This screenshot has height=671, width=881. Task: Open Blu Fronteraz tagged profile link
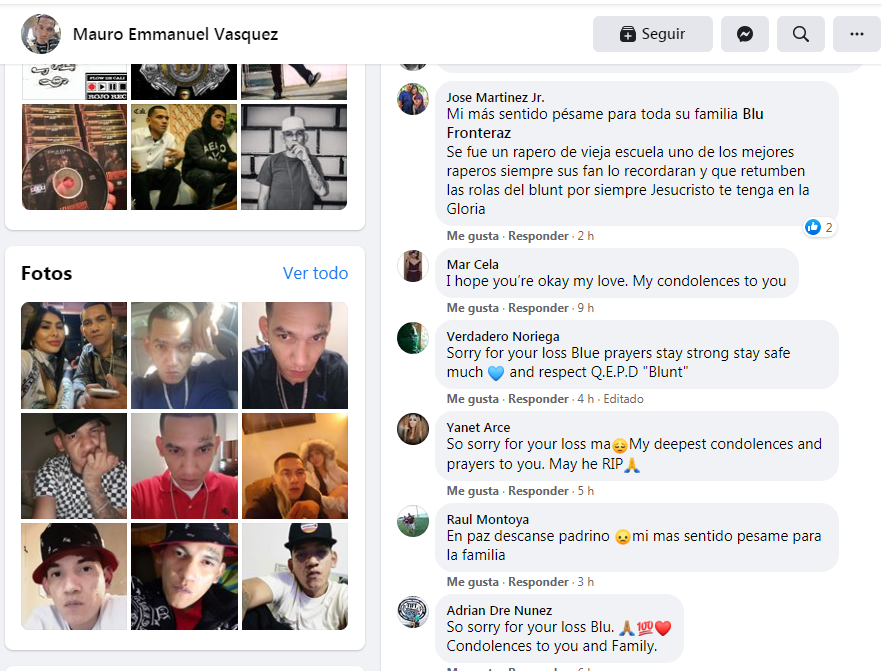[x=605, y=123]
